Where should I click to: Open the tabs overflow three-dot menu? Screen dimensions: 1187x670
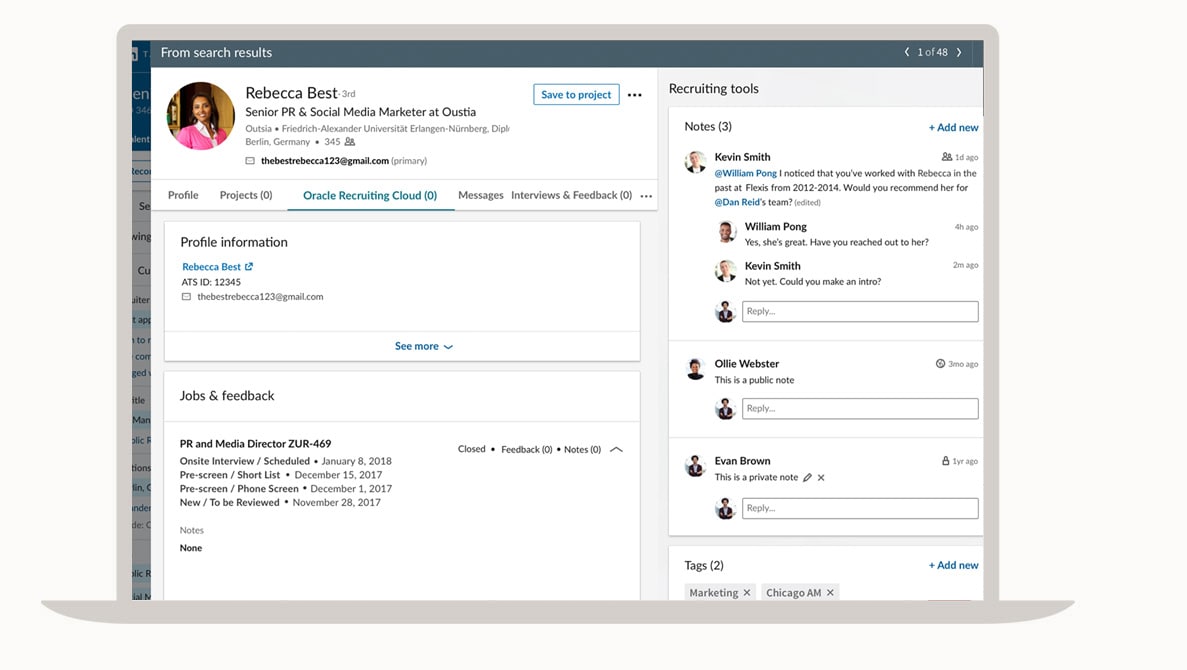tap(646, 196)
